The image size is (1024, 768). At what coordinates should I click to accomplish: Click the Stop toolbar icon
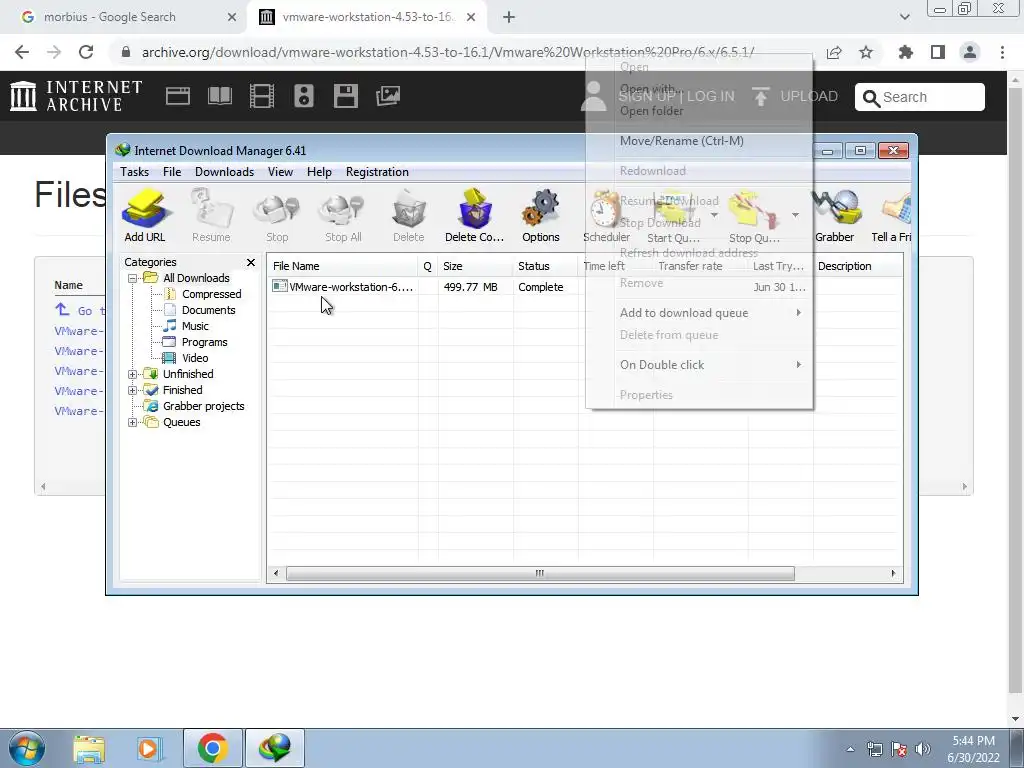tap(277, 216)
